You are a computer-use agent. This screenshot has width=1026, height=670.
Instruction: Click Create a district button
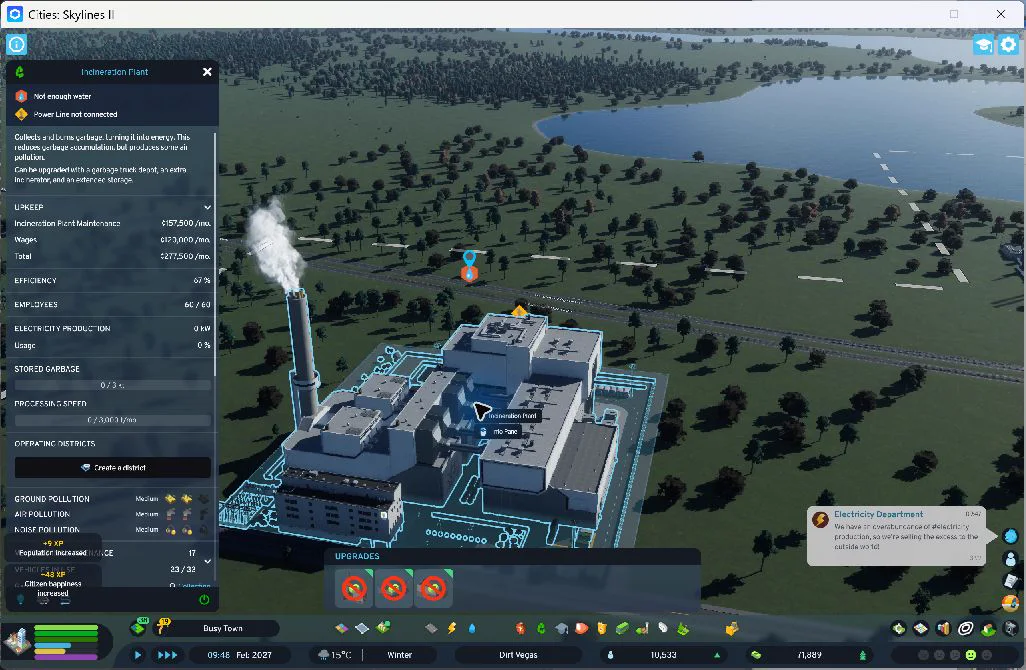click(x=113, y=467)
